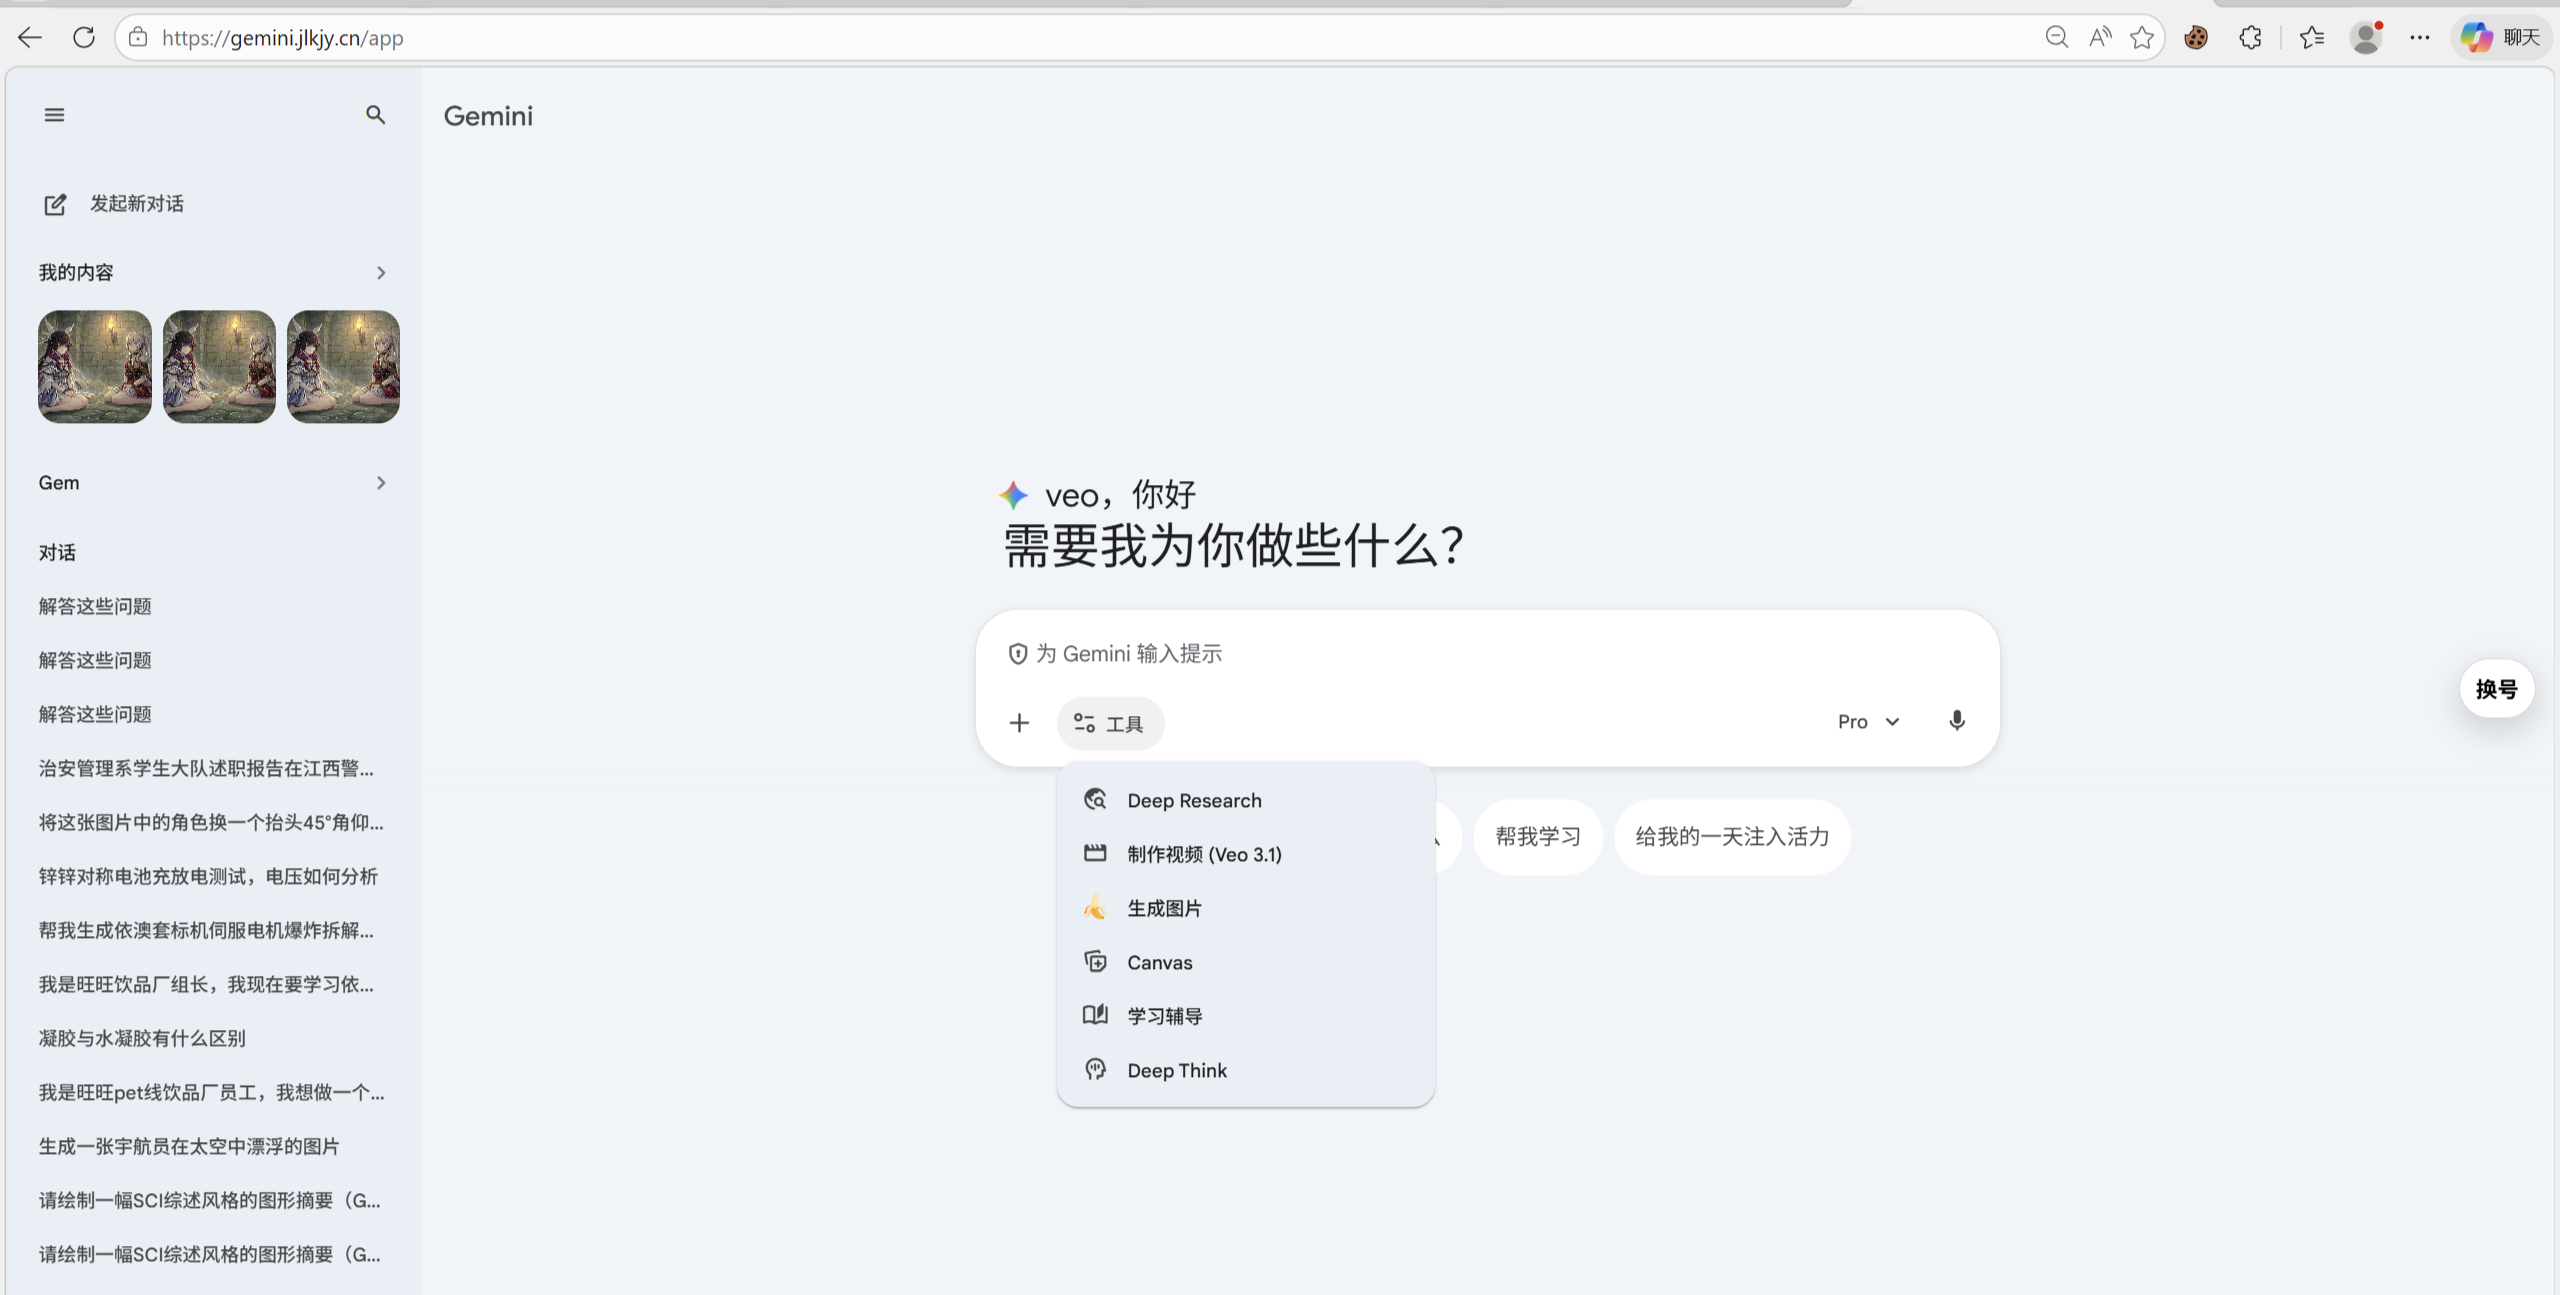
Task: Enable Deep Think mode
Action: point(1176,1069)
